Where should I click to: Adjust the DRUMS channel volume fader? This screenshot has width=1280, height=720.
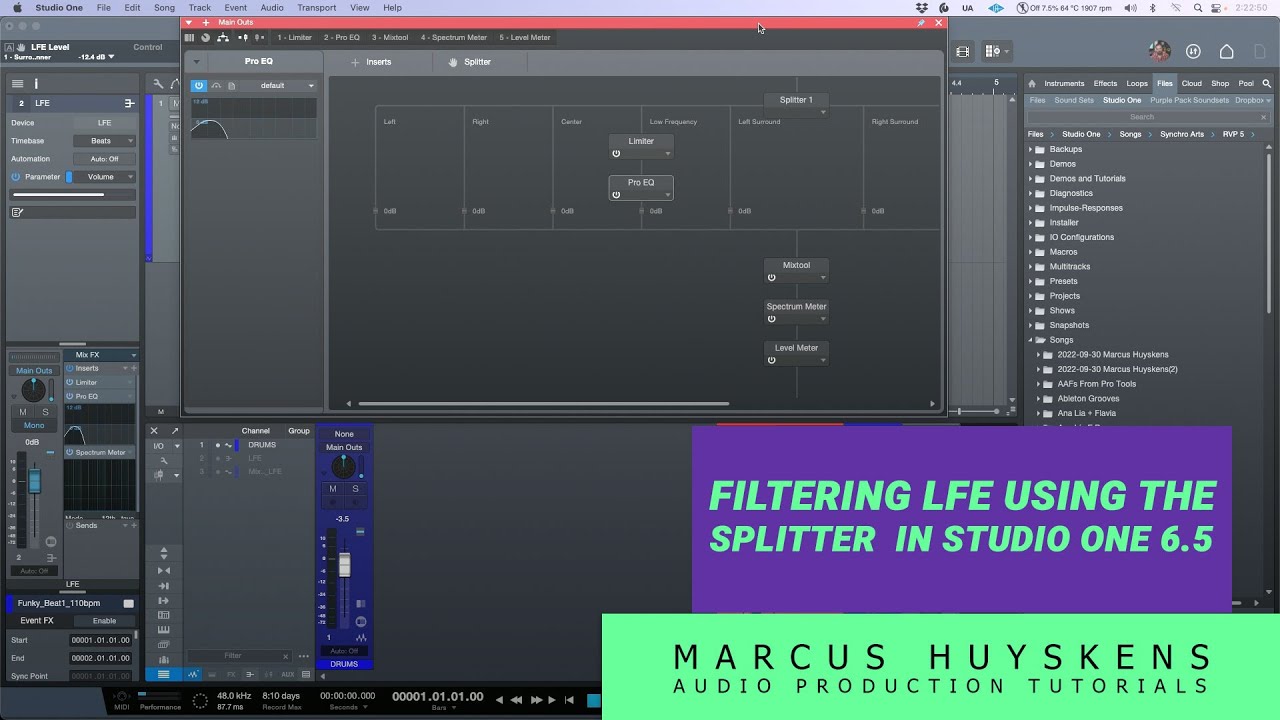click(344, 565)
